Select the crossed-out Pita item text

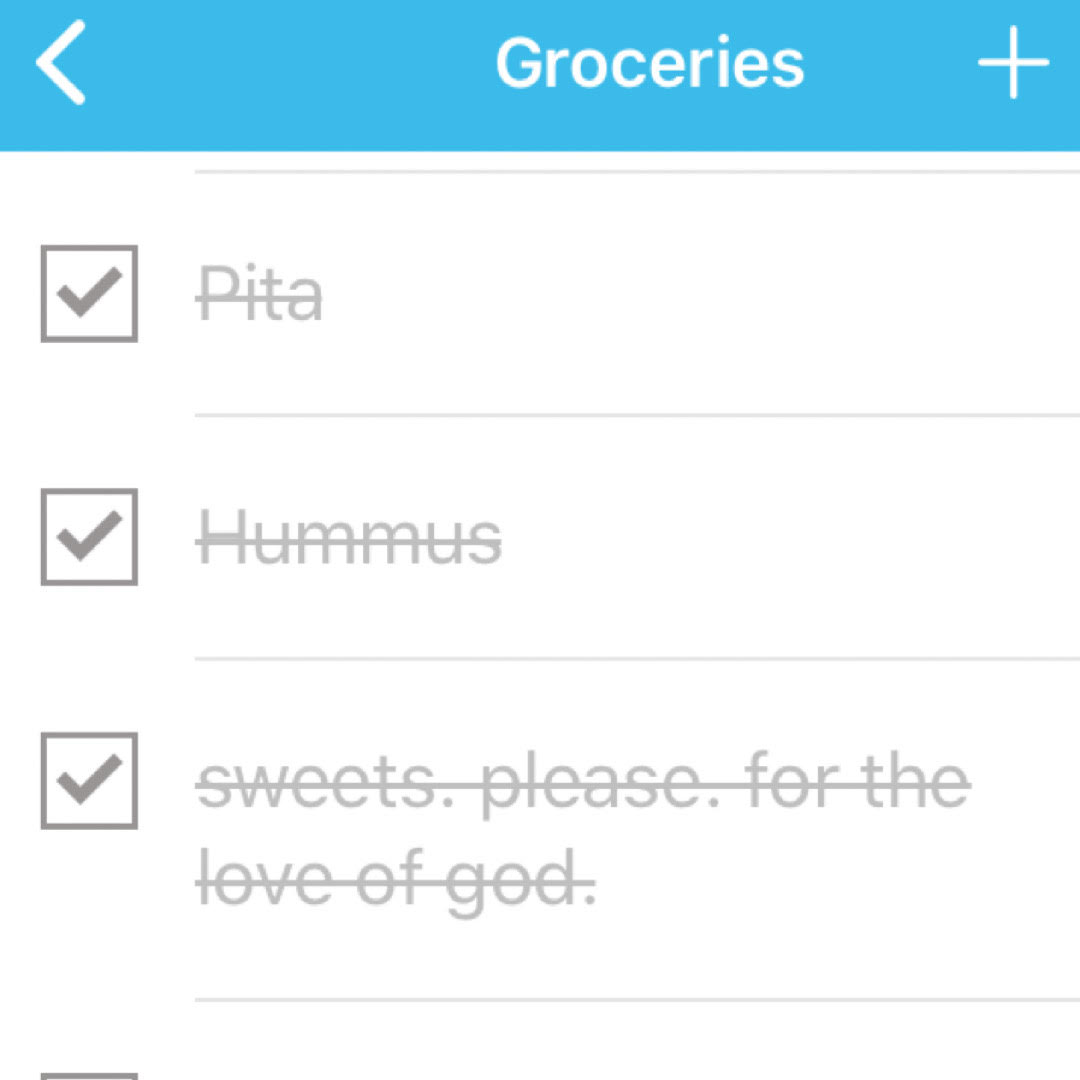coord(260,294)
